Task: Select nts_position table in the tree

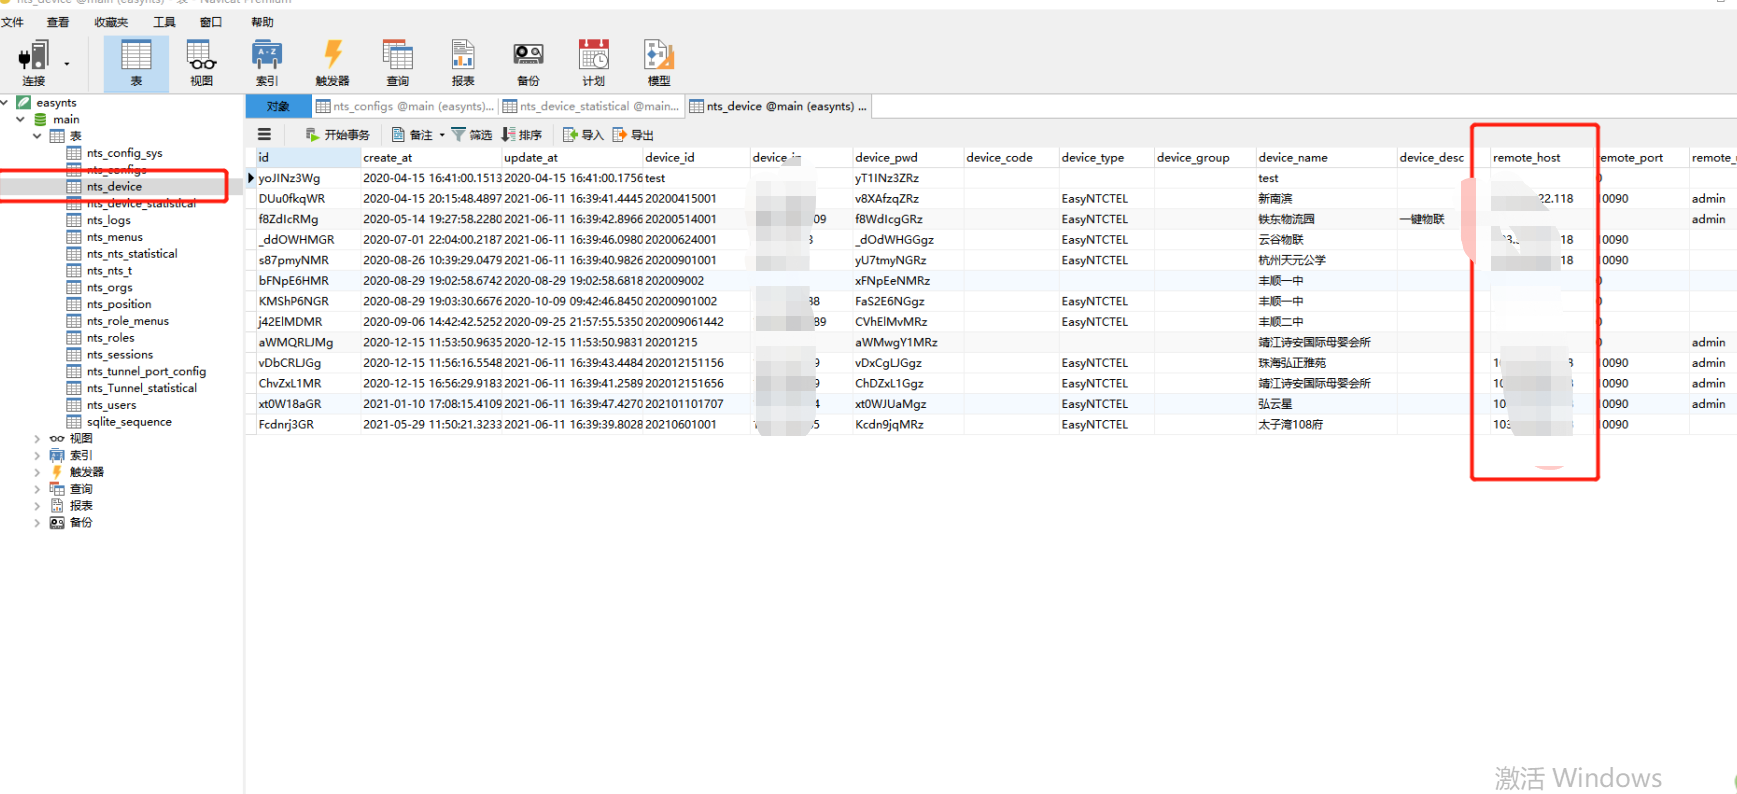Action: [119, 304]
